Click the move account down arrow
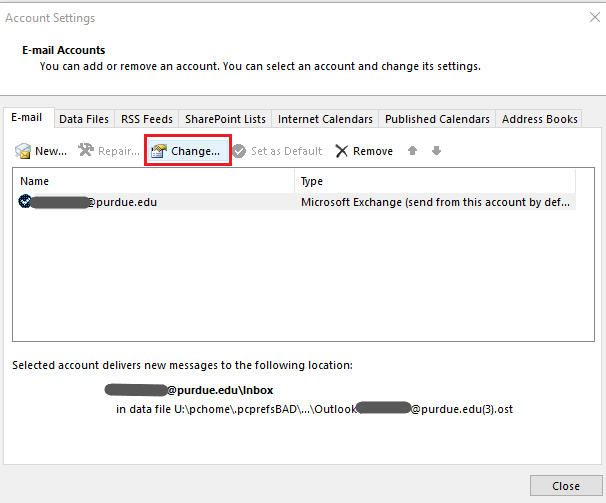Viewport: 606px width, 503px height. pos(436,151)
